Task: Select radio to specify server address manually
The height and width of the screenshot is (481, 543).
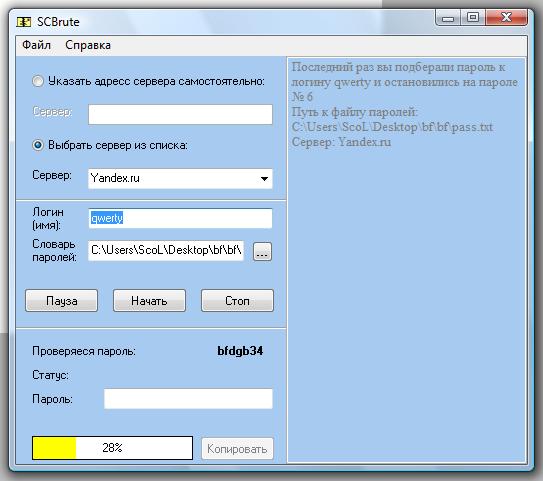Action: pyautogui.click(x=38, y=81)
